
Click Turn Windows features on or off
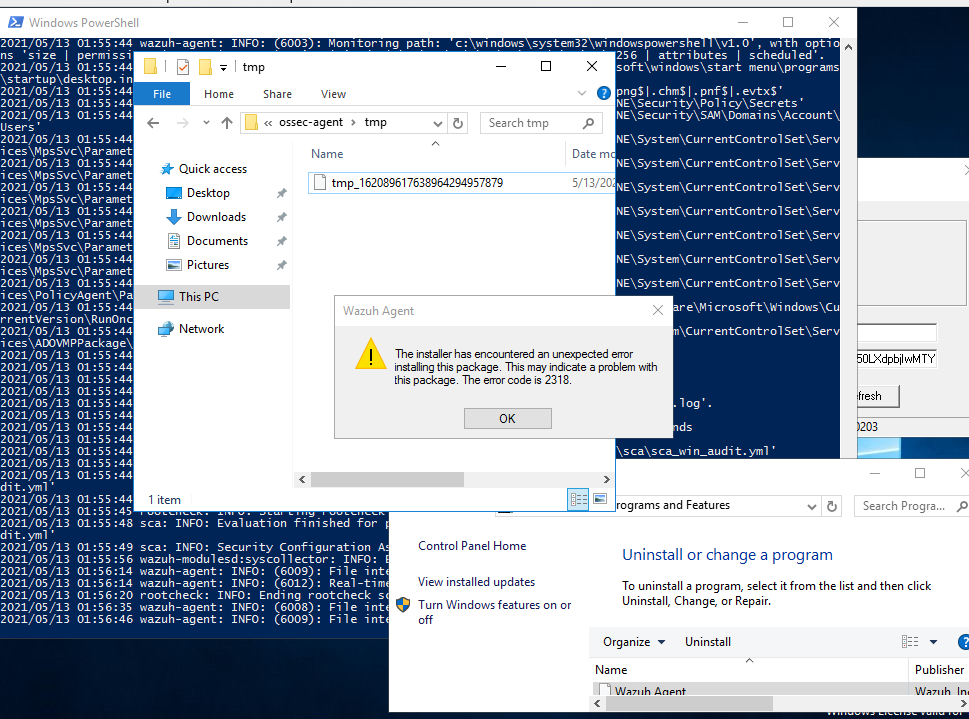[494, 612]
